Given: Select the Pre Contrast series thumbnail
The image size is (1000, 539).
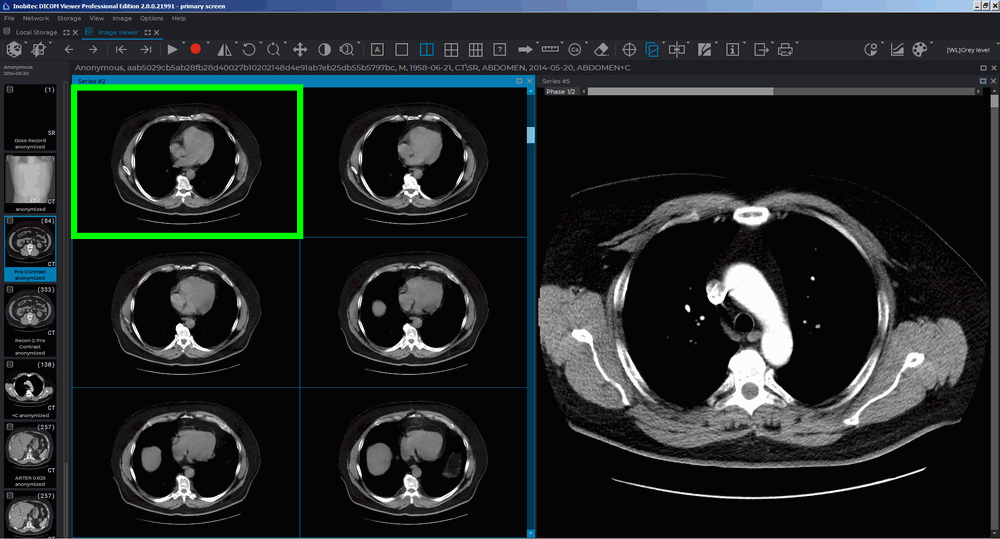Looking at the screenshot, I should click(30, 249).
